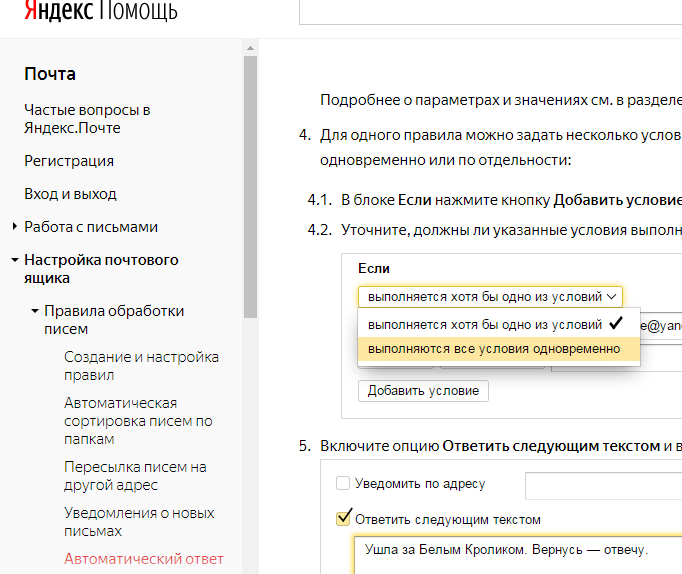Viewport: 682px width, 574px height.
Task: Open the Вход и выход page
Action: 70,194
